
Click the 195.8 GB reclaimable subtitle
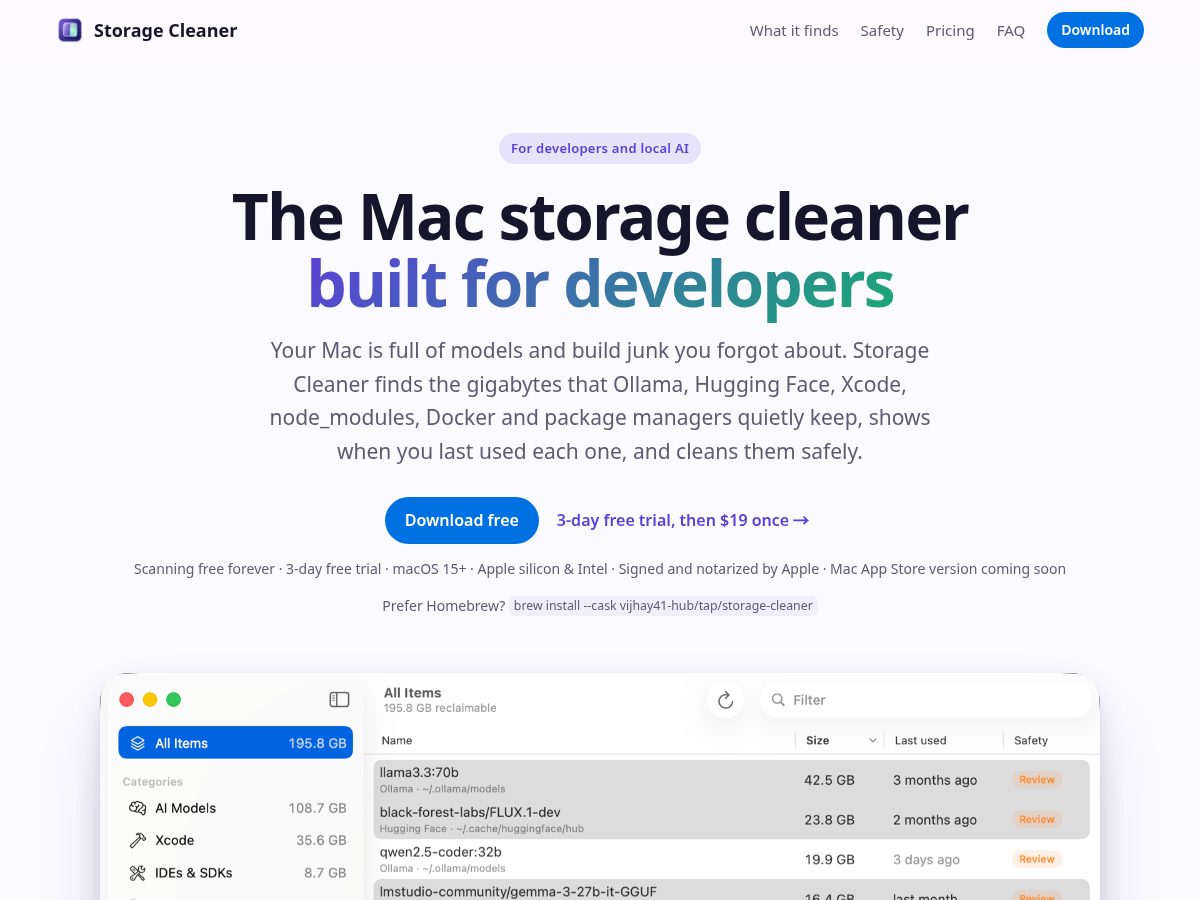coord(440,708)
